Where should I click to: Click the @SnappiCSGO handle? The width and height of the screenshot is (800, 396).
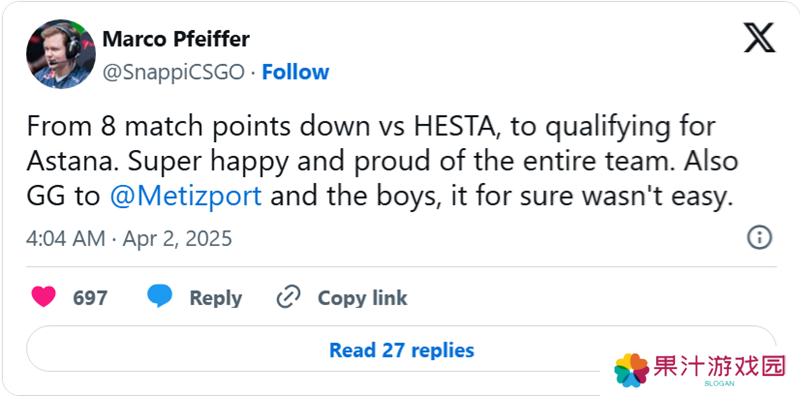(x=173, y=72)
